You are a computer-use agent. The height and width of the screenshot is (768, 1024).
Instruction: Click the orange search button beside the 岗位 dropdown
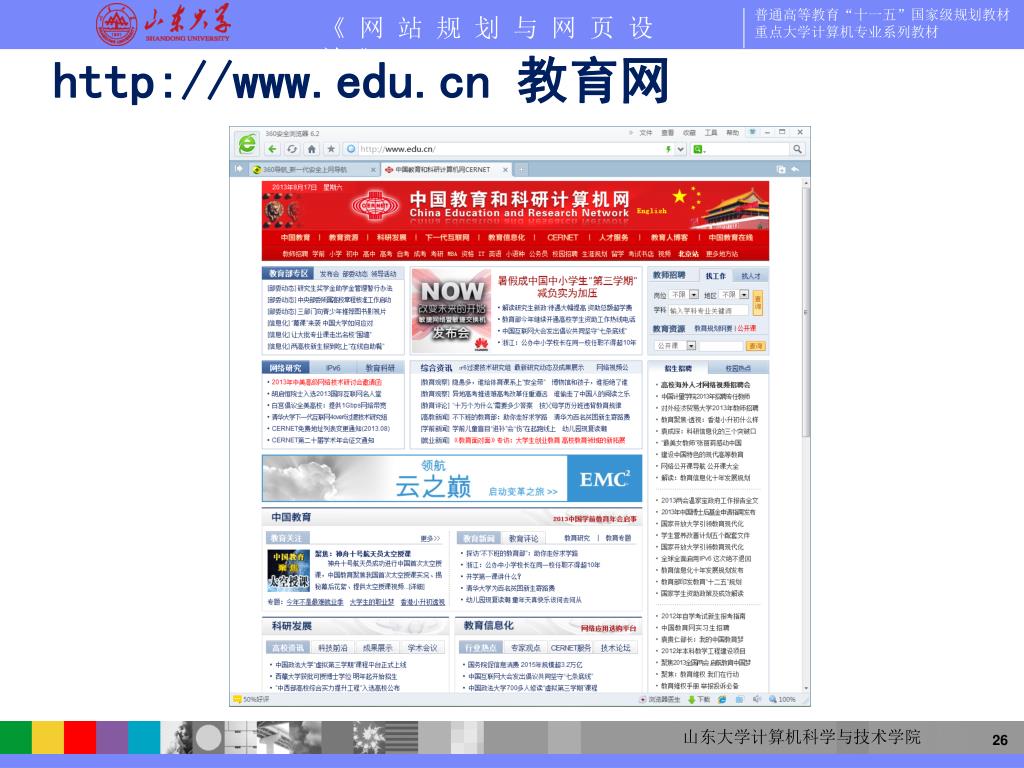pyautogui.click(x=758, y=303)
